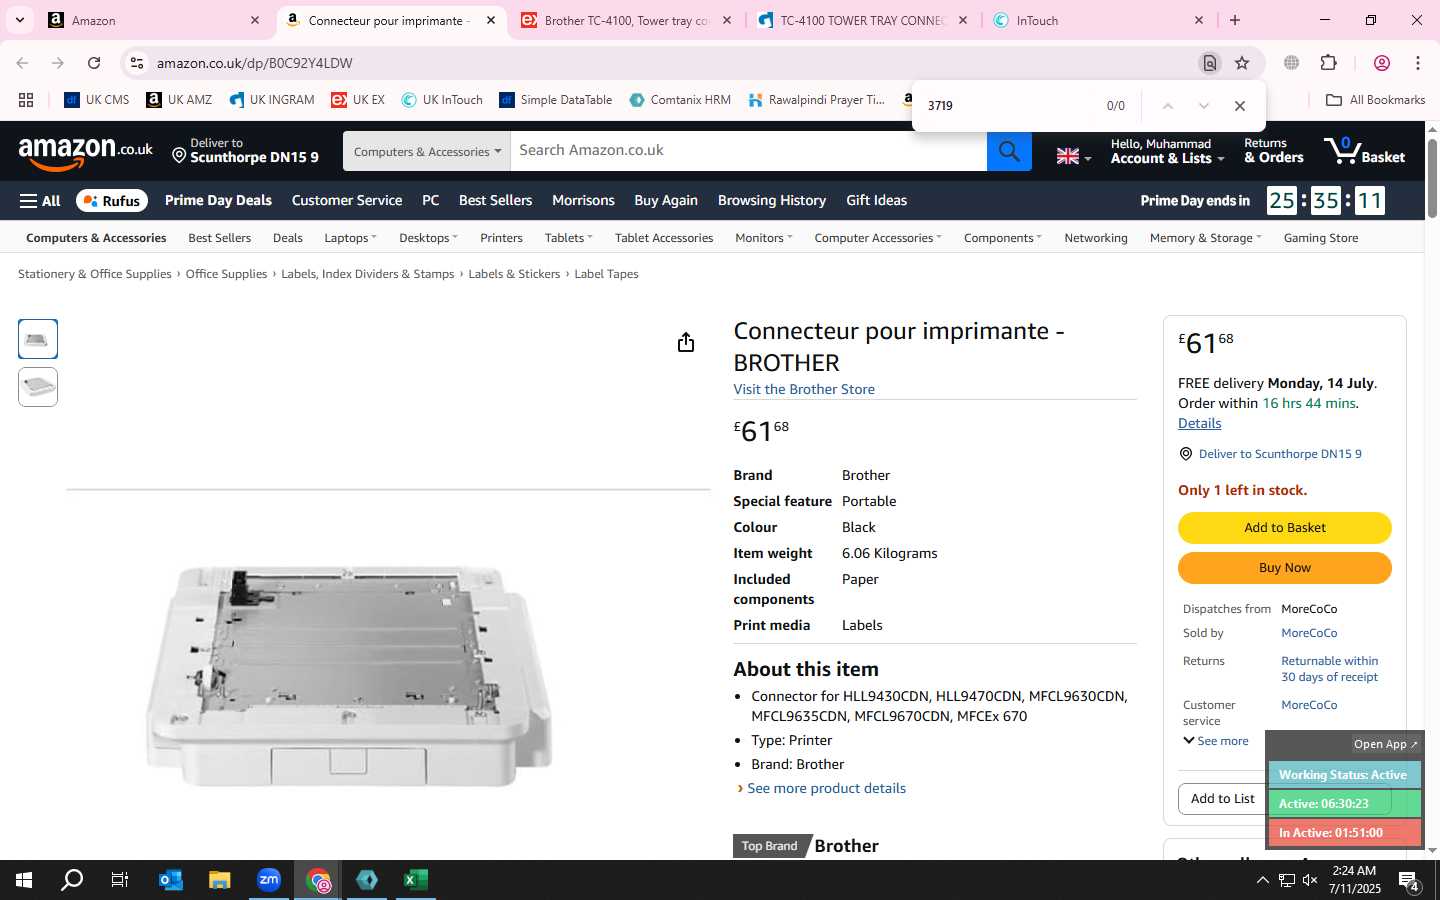Expand the Memory & Storage submenu
1440x900 pixels.
(1205, 238)
